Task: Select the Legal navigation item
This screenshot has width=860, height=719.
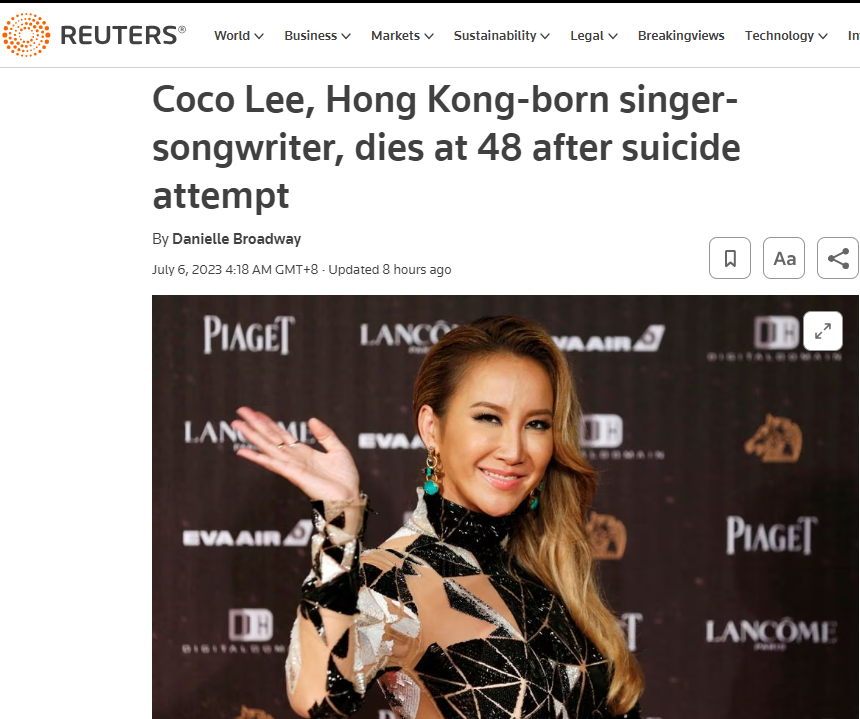Action: pyautogui.click(x=587, y=36)
